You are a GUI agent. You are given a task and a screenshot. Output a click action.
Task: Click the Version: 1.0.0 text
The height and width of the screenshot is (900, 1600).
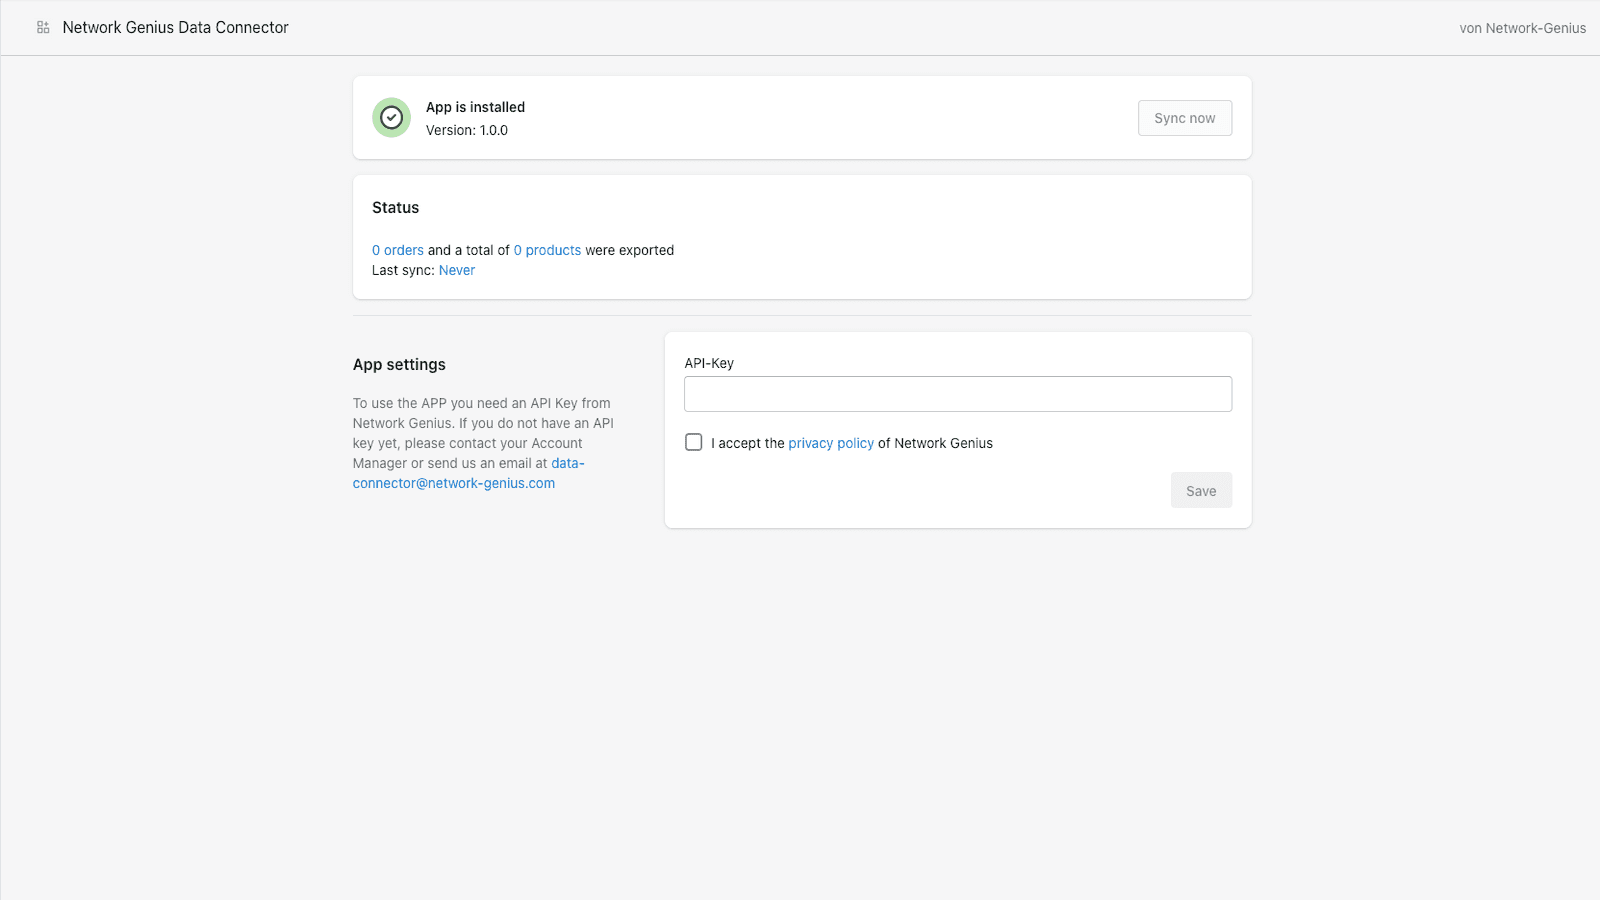click(466, 131)
